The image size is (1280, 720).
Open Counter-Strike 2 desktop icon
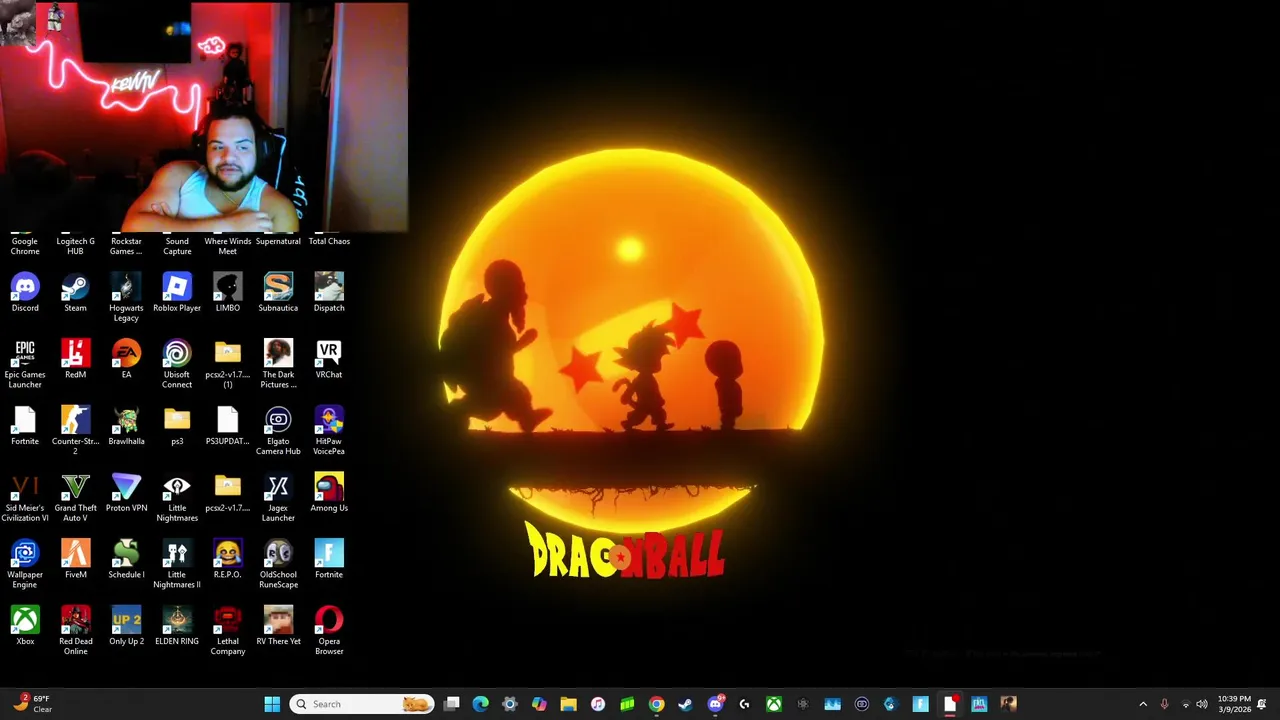pyautogui.click(x=75, y=431)
